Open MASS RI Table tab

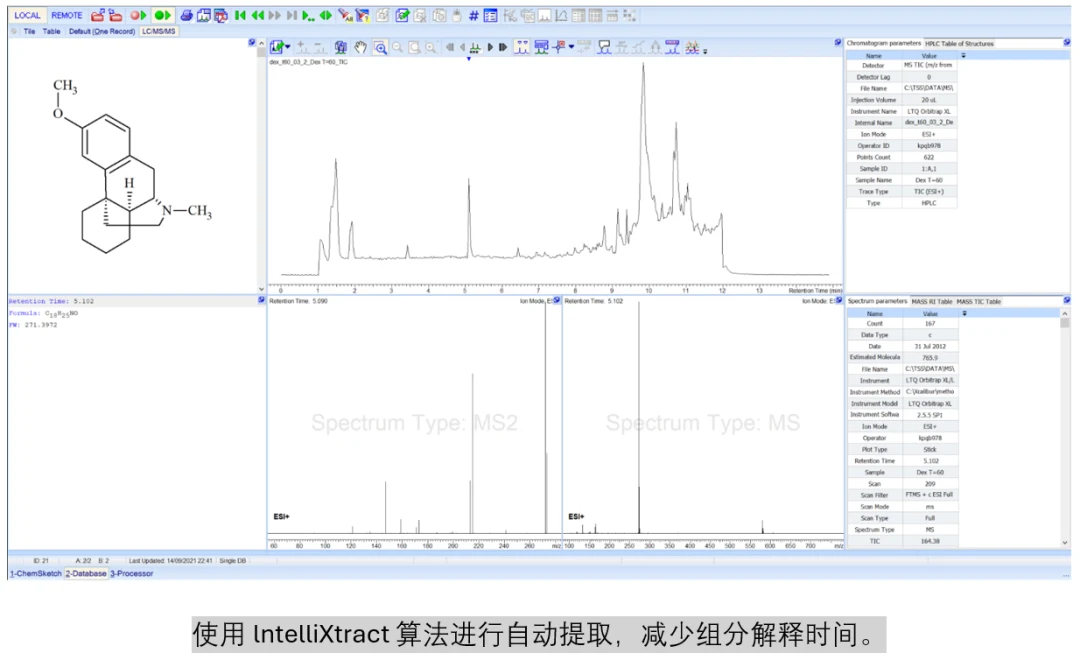pyautogui.click(x=932, y=301)
